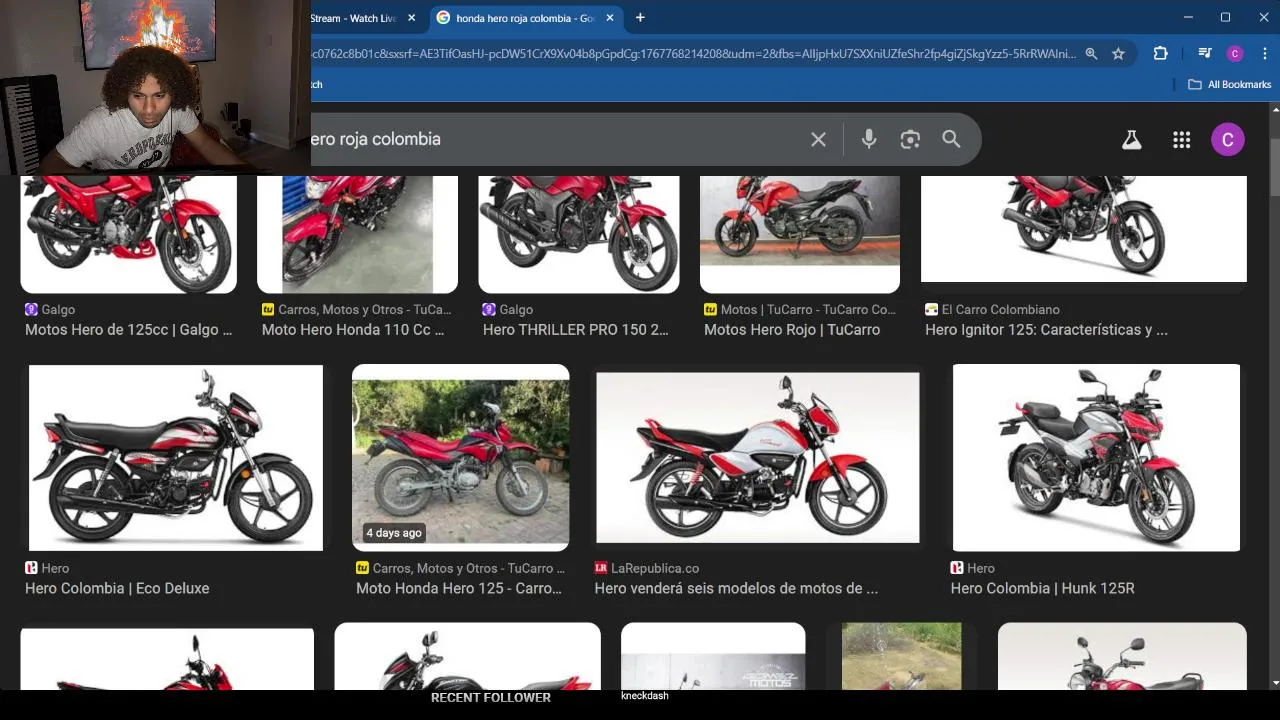The height and width of the screenshot is (720, 1280).
Task: Open 'Hero Colombia | Eco Deluxe' title link
Action: (117, 589)
